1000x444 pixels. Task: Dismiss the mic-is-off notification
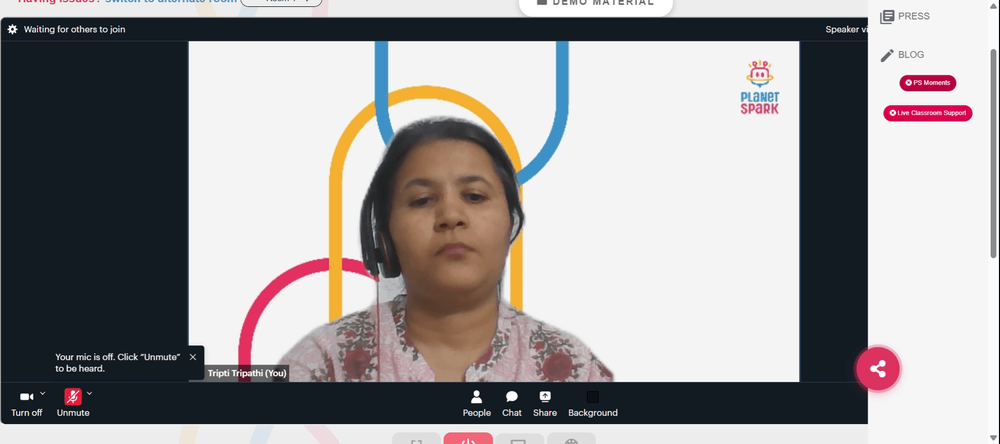tap(193, 357)
